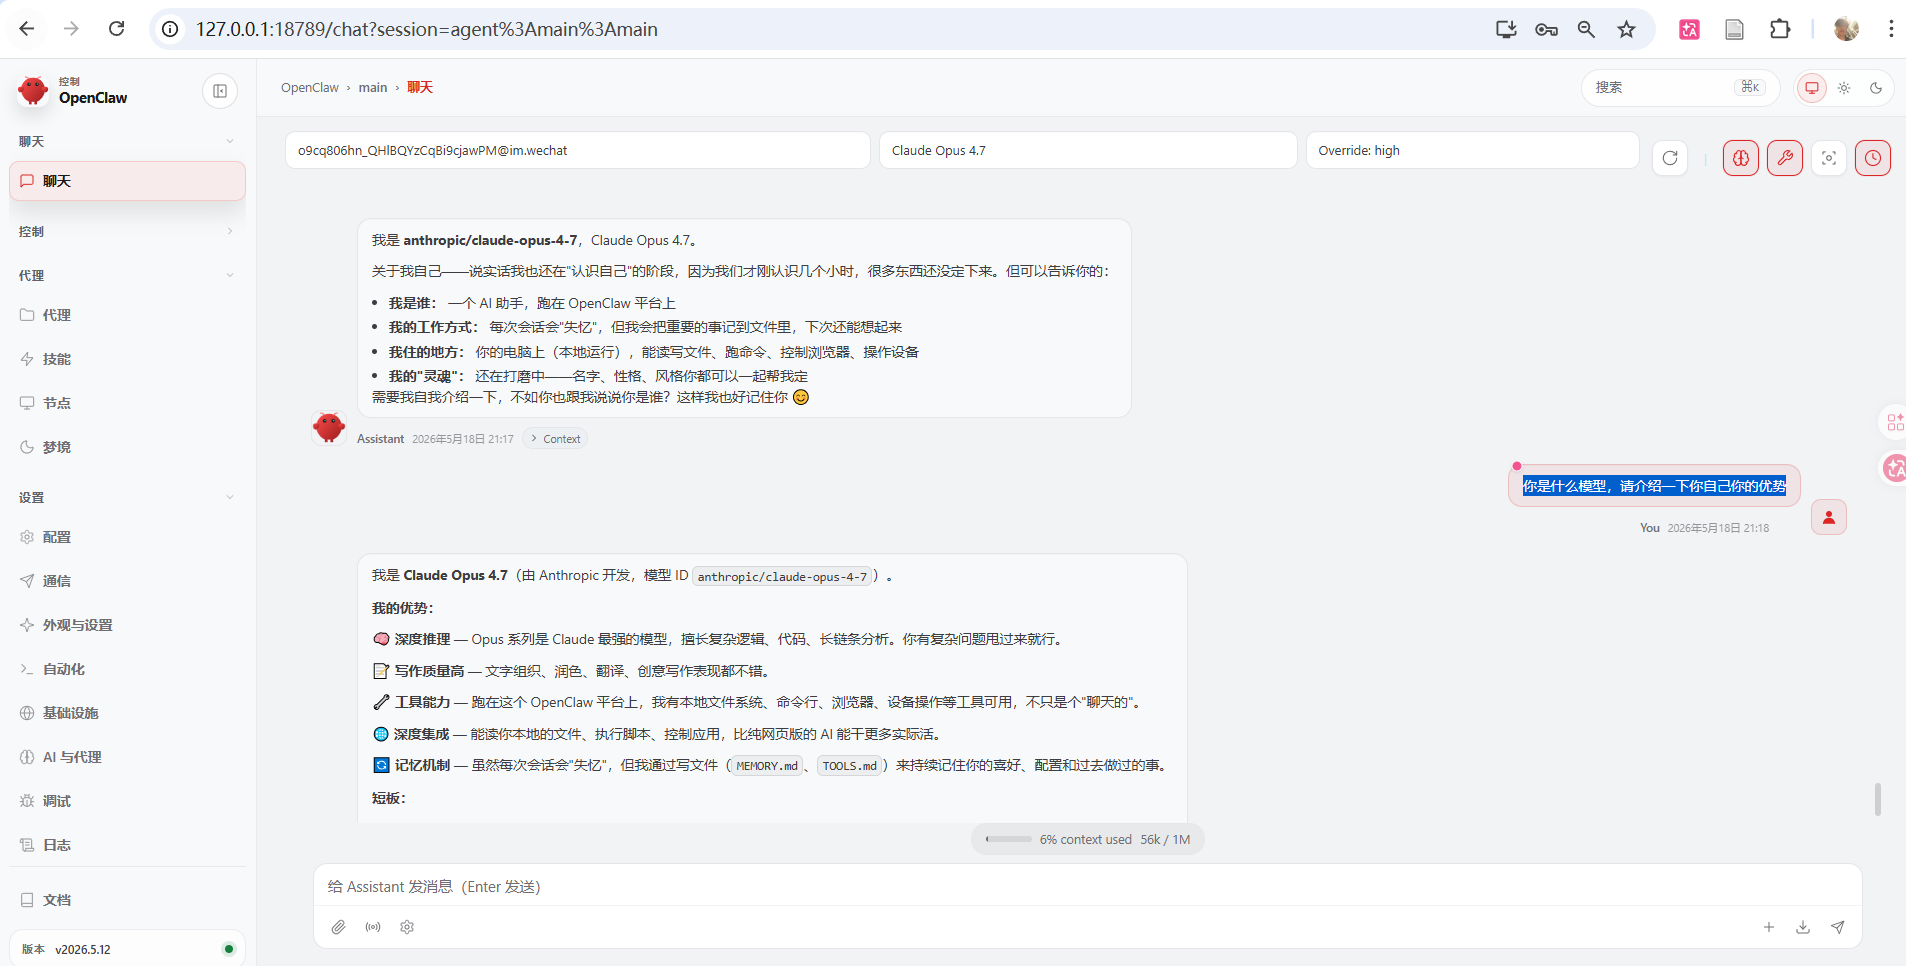
Task: Click the browser address bar URL
Action: [427, 29]
